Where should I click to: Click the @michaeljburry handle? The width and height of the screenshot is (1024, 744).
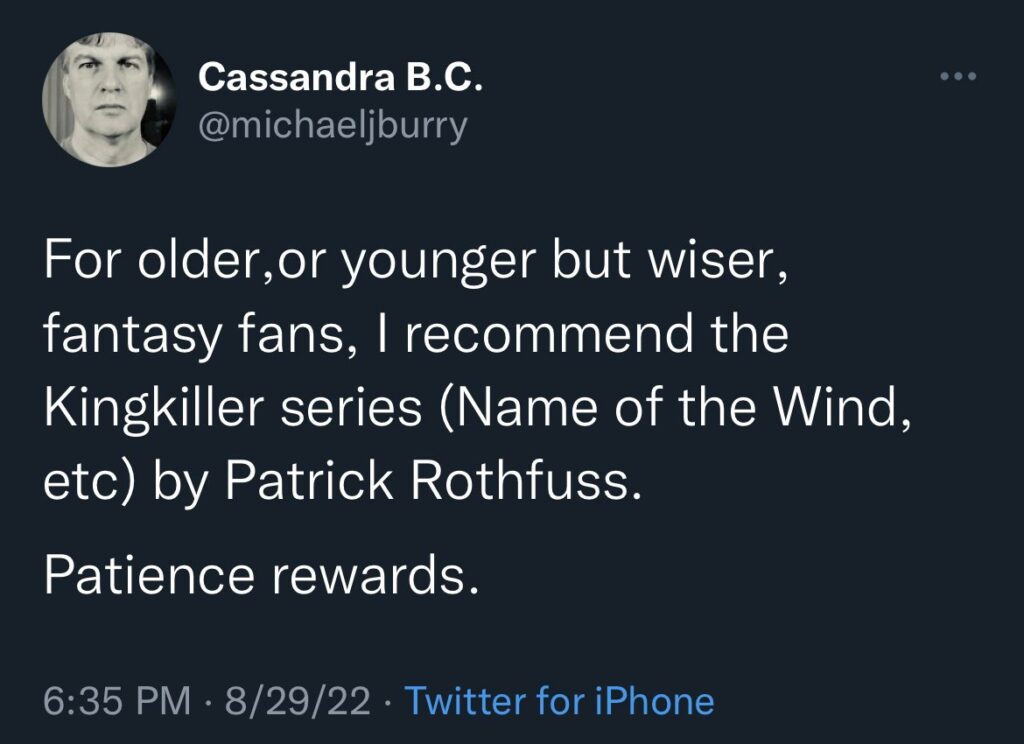(332, 127)
